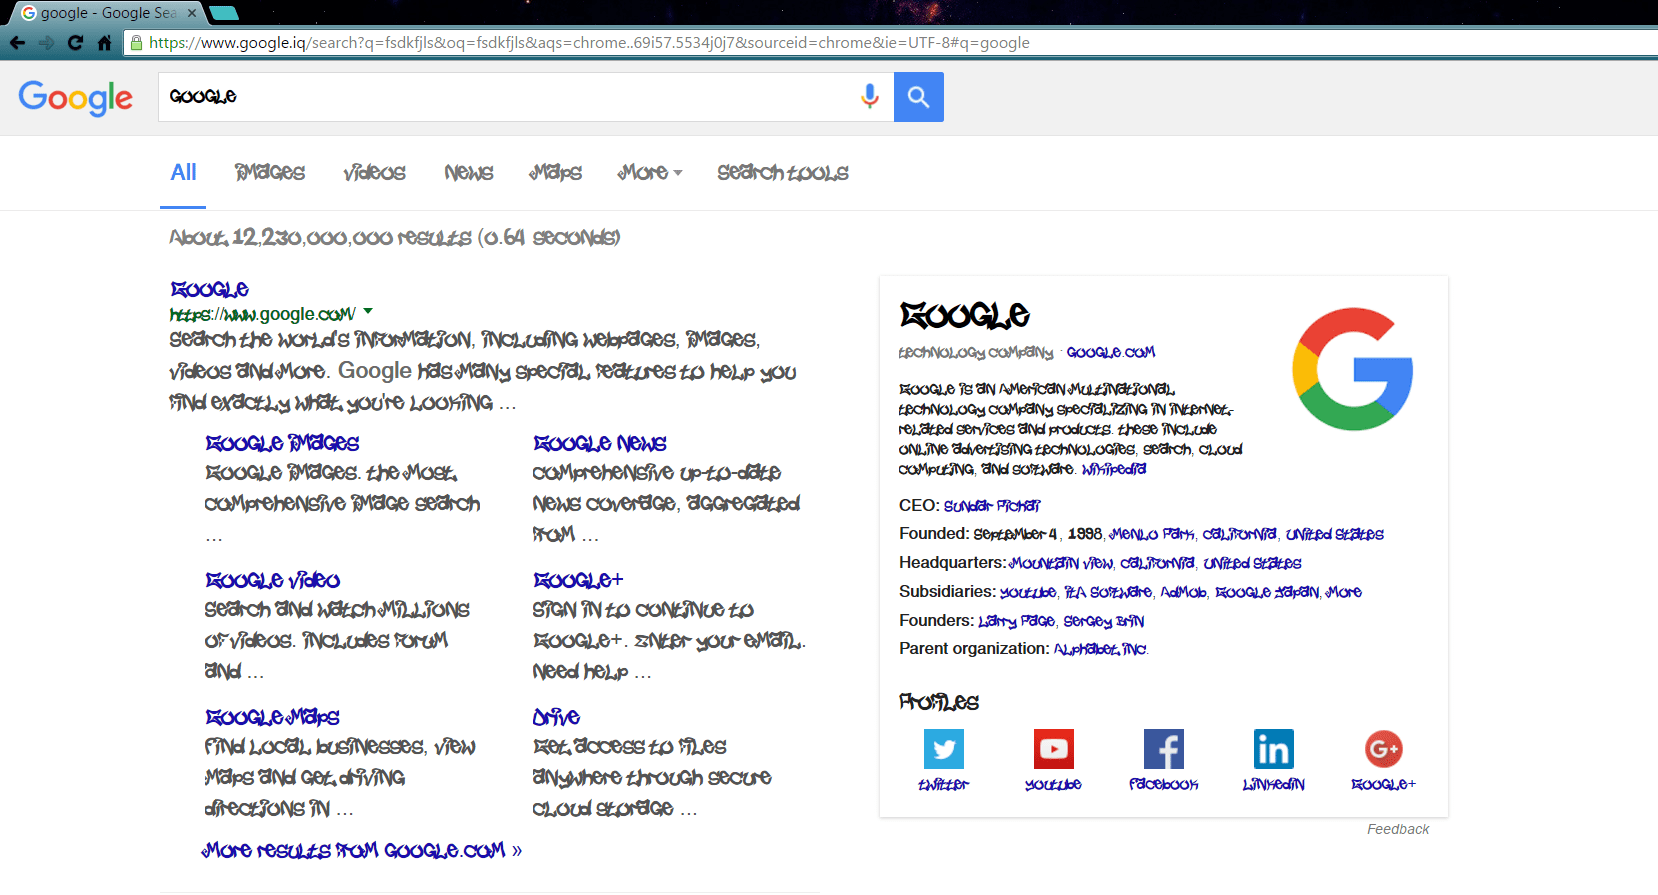Click the browser address bar URL
The width and height of the screenshot is (1658, 895).
point(589,43)
